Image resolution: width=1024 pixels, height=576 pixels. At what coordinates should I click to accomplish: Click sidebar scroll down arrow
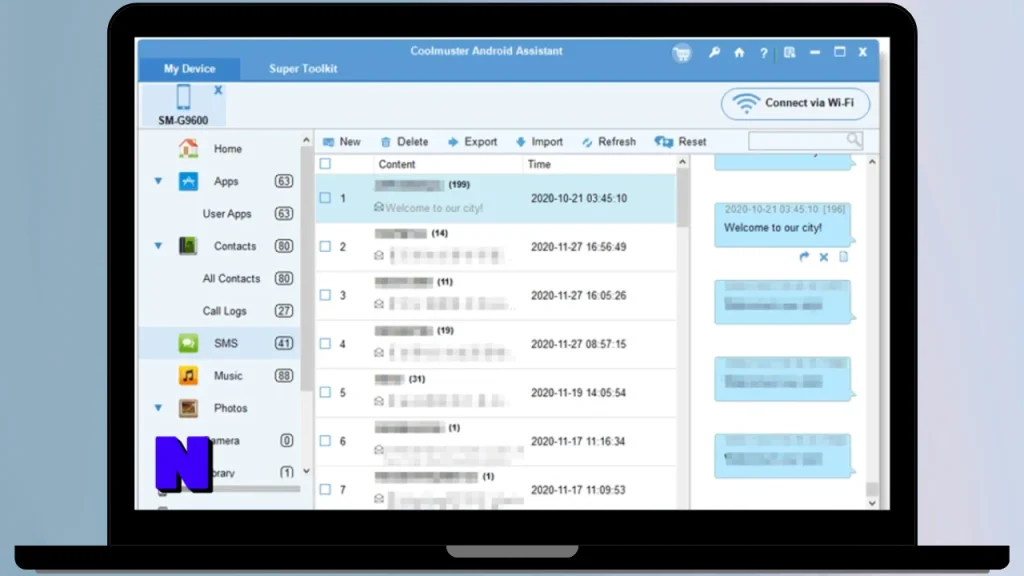click(306, 472)
